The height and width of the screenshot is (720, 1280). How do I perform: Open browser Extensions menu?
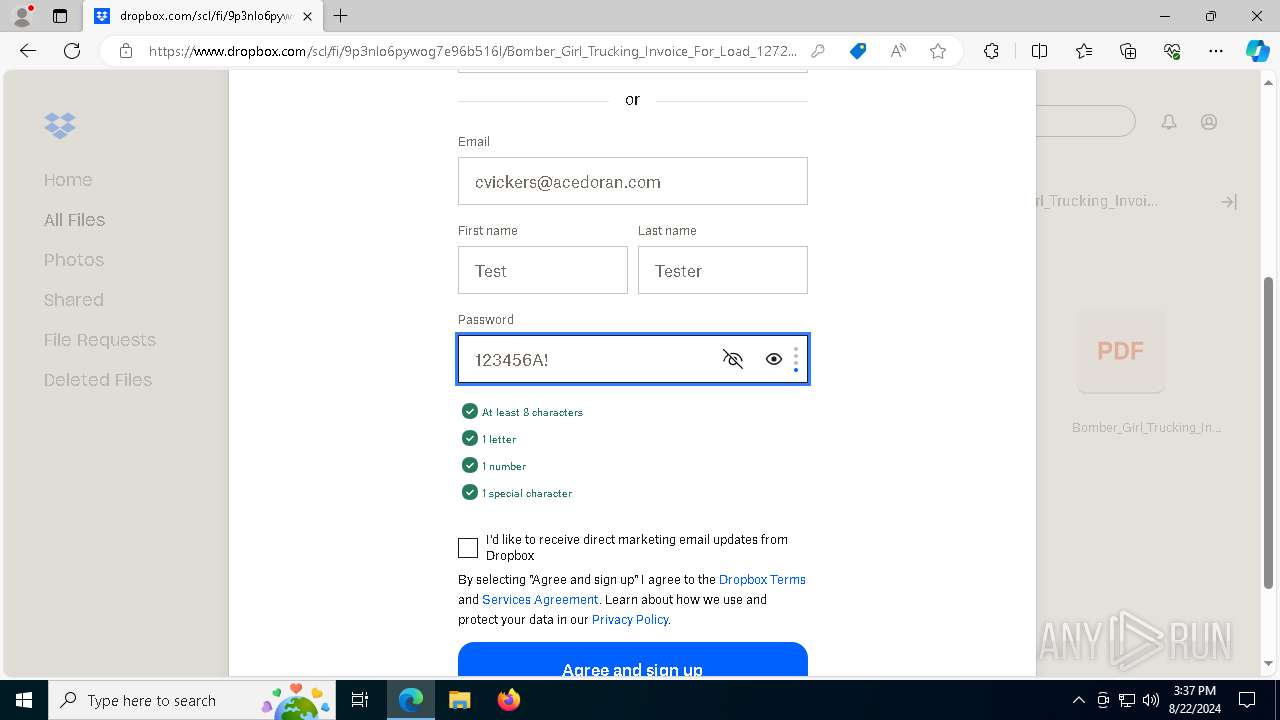[991, 51]
